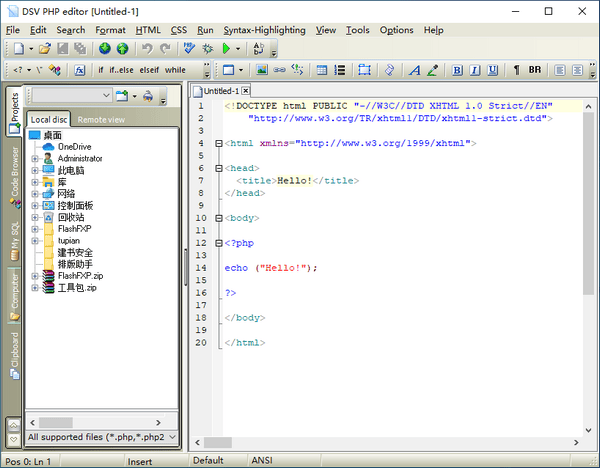The image size is (600, 468).
Task: Open the Syntax-Highlighting menu
Action: [264, 30]
